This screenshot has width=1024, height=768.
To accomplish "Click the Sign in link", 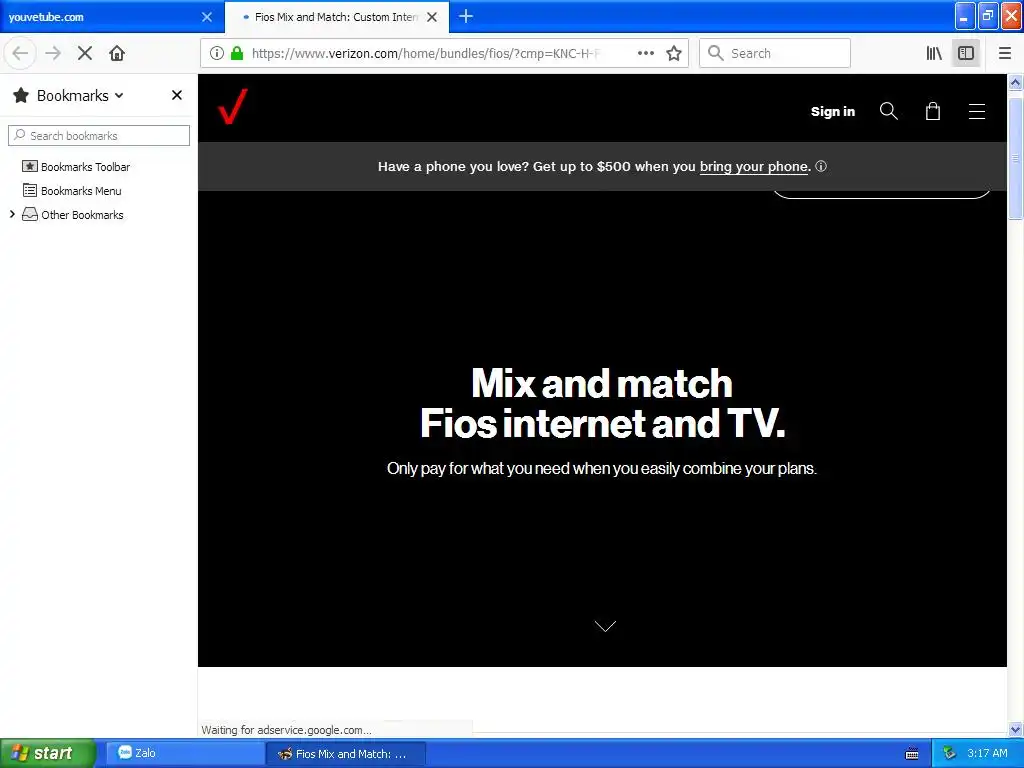I will tap(833, 112).
